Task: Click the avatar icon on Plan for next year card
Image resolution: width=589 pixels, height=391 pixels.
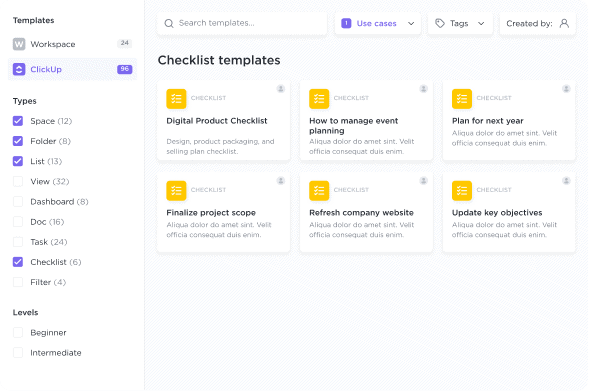Action: tap(566, 89)
